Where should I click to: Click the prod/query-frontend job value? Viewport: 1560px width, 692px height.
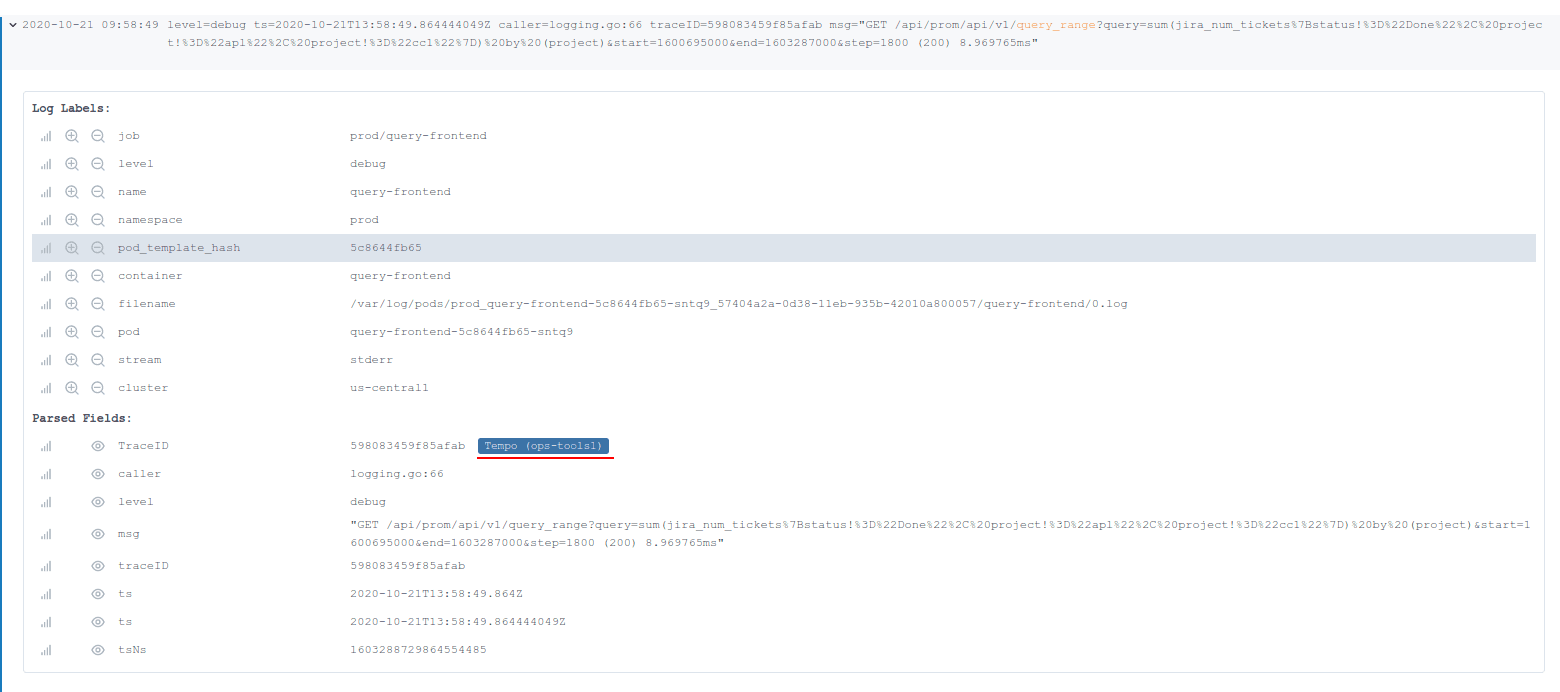pos(418,136)
